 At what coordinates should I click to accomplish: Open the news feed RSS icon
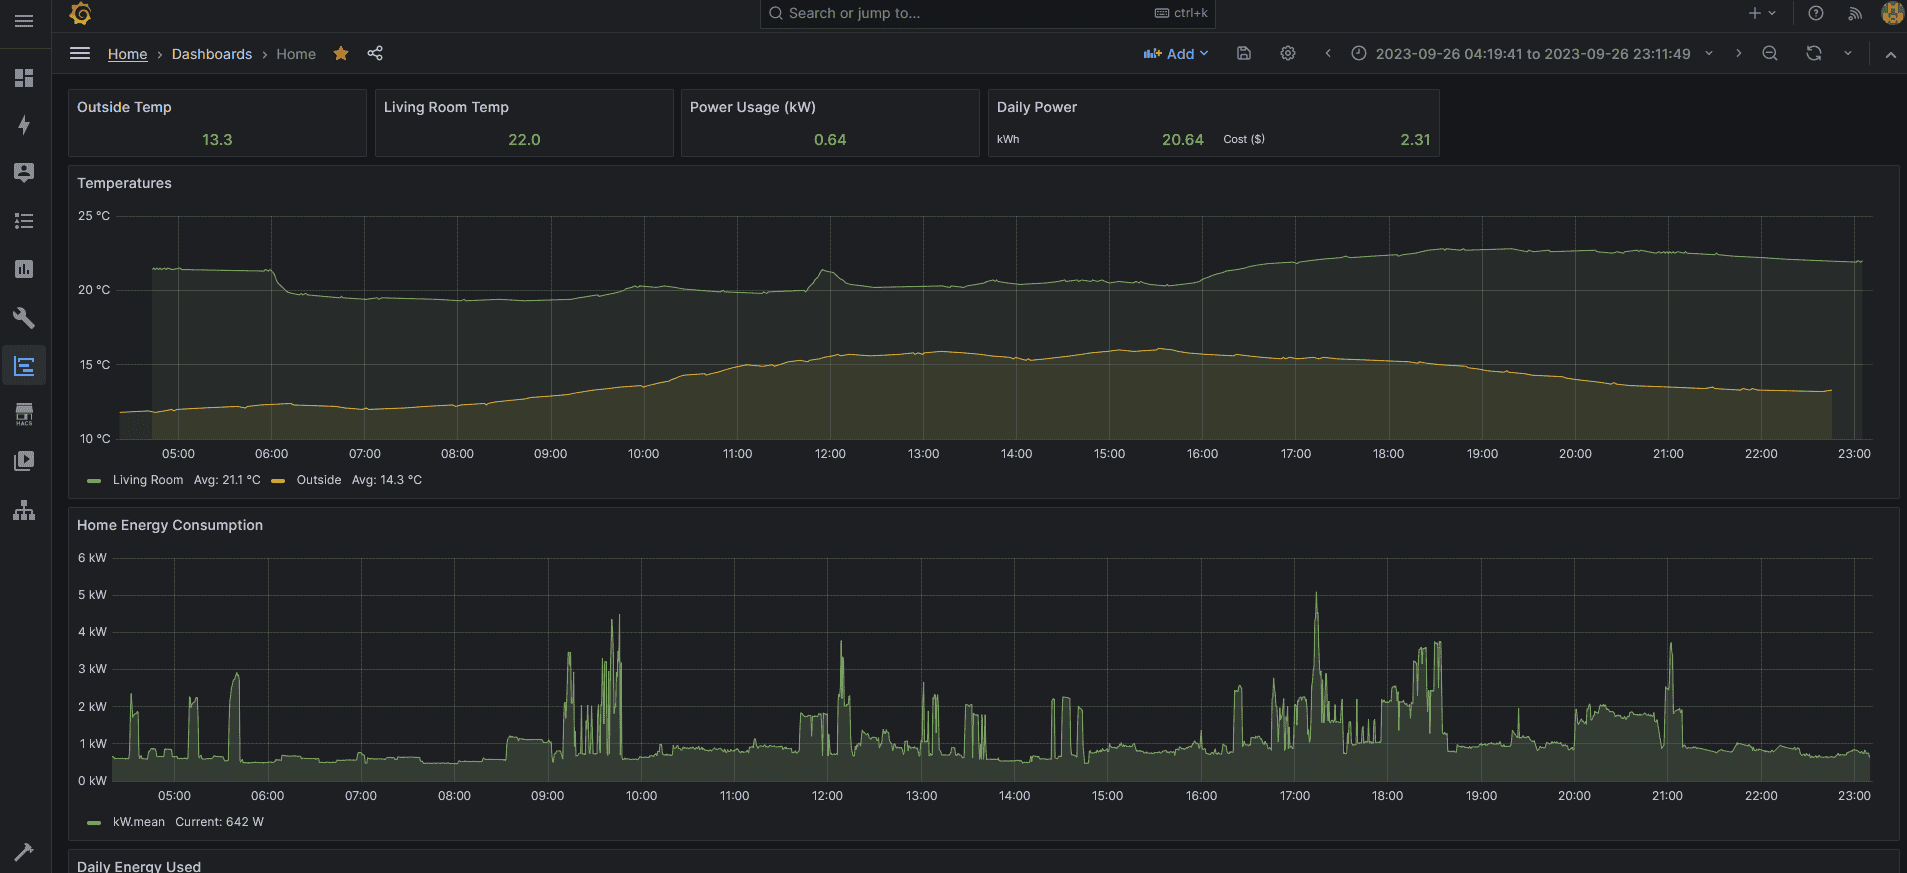coord(1855,13)
